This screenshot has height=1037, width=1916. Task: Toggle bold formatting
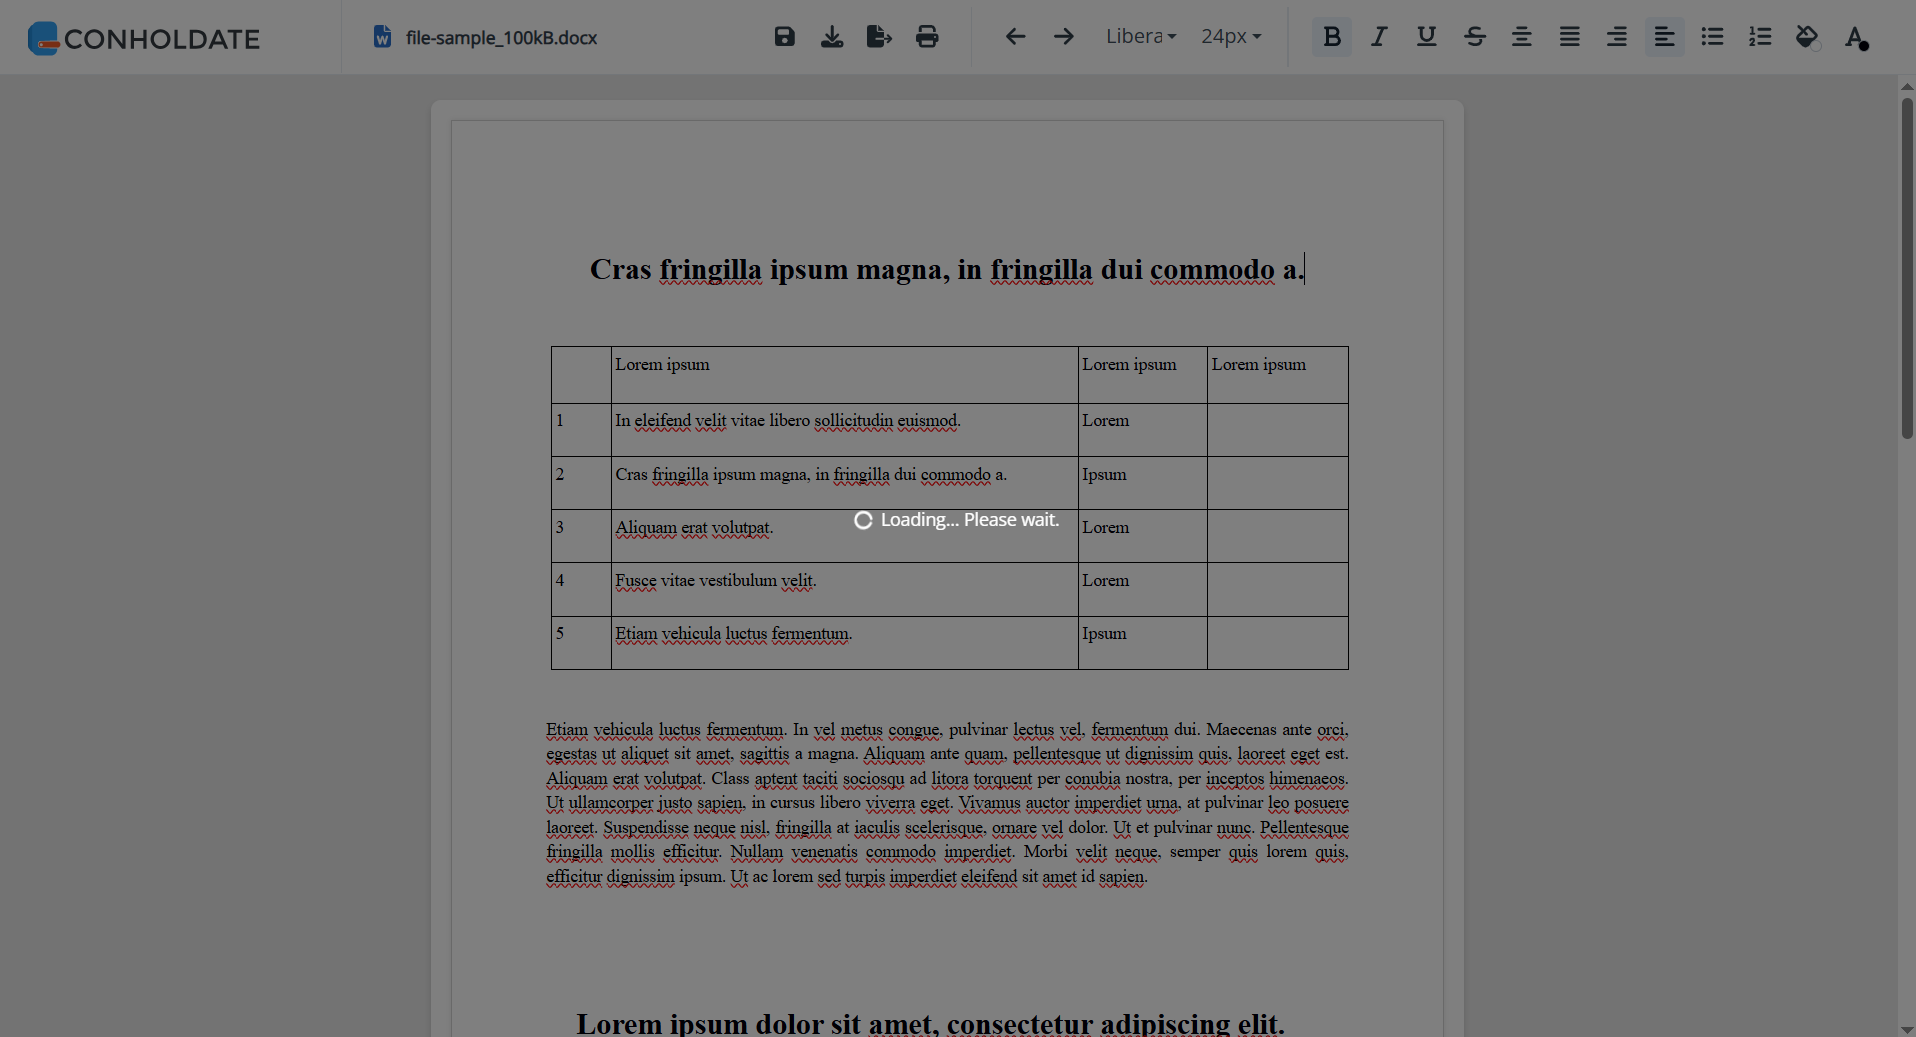click(x=1332, y=37)
